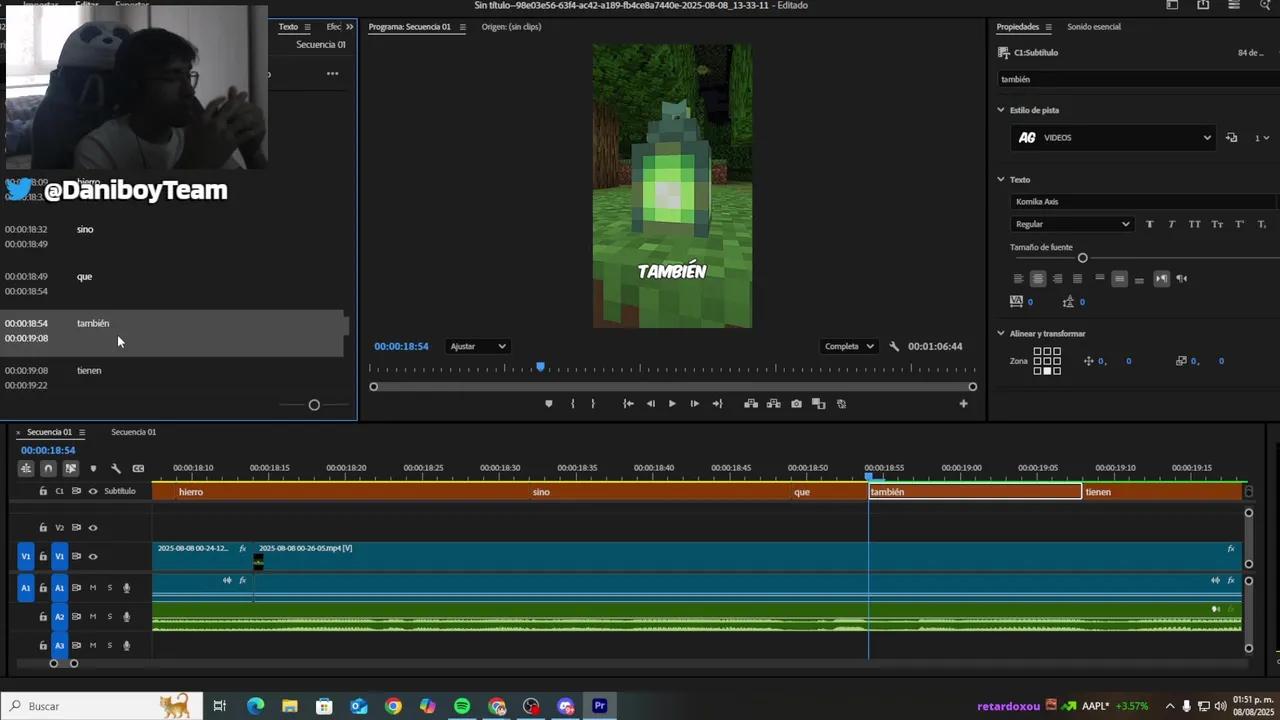Screen dimensions: 1280x720
Task: Open timeline display settings wrench
Action: point(115,468)
